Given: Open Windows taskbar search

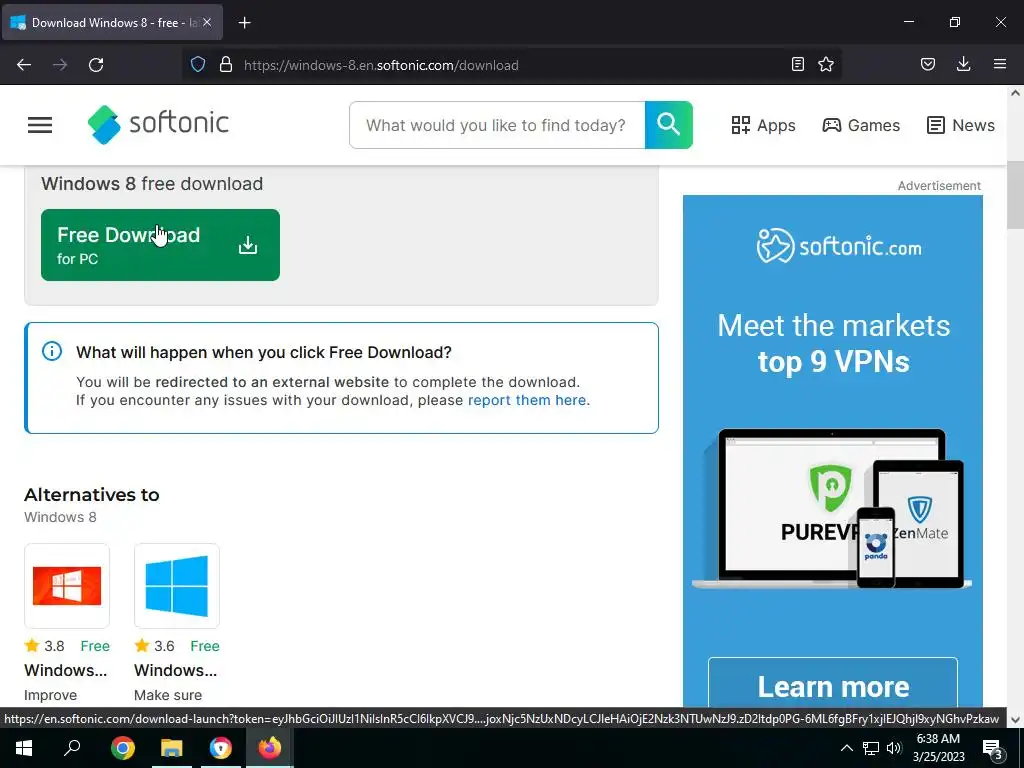Looking at the screenshot, I should (72, 748).
